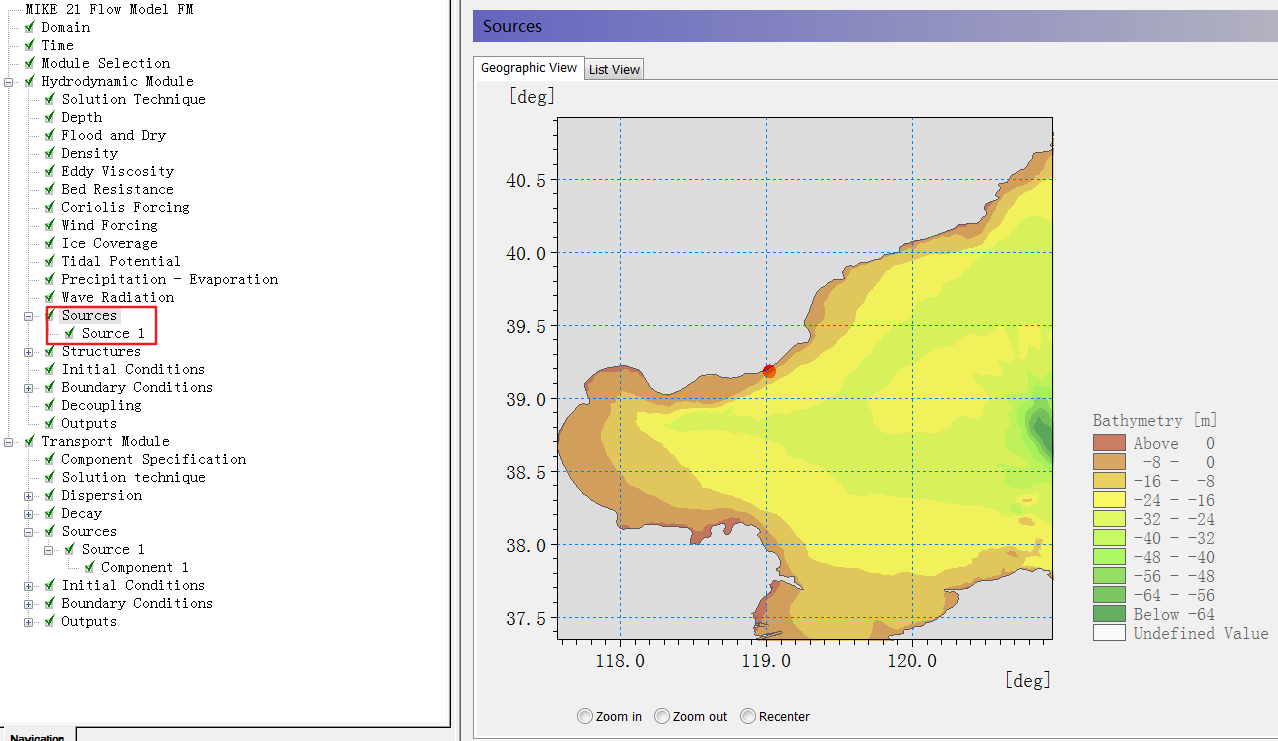Expand the Transport Outputs node

tap(29, 621)
